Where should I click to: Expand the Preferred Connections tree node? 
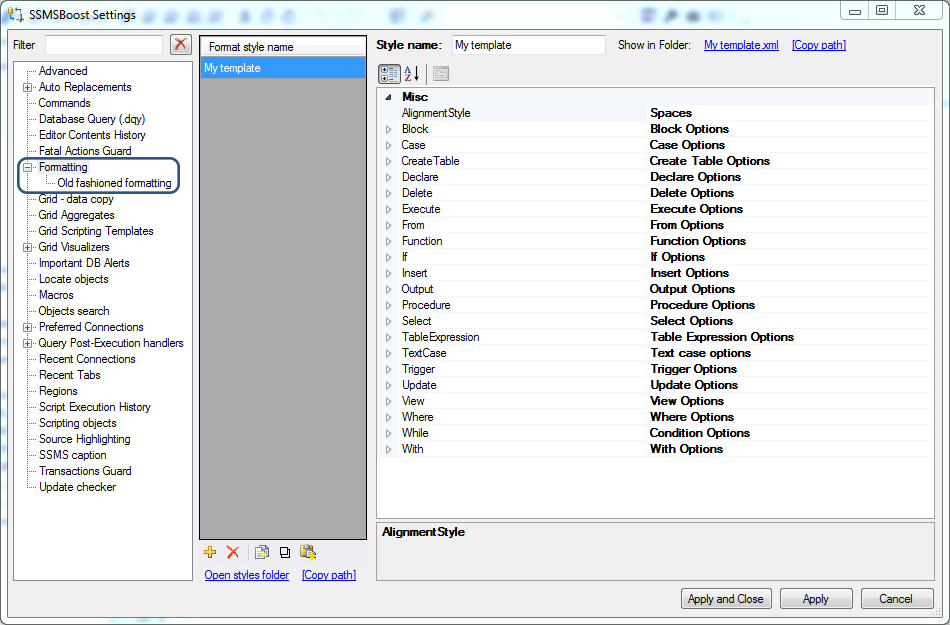pyautogui.click(x=27, y=327)
